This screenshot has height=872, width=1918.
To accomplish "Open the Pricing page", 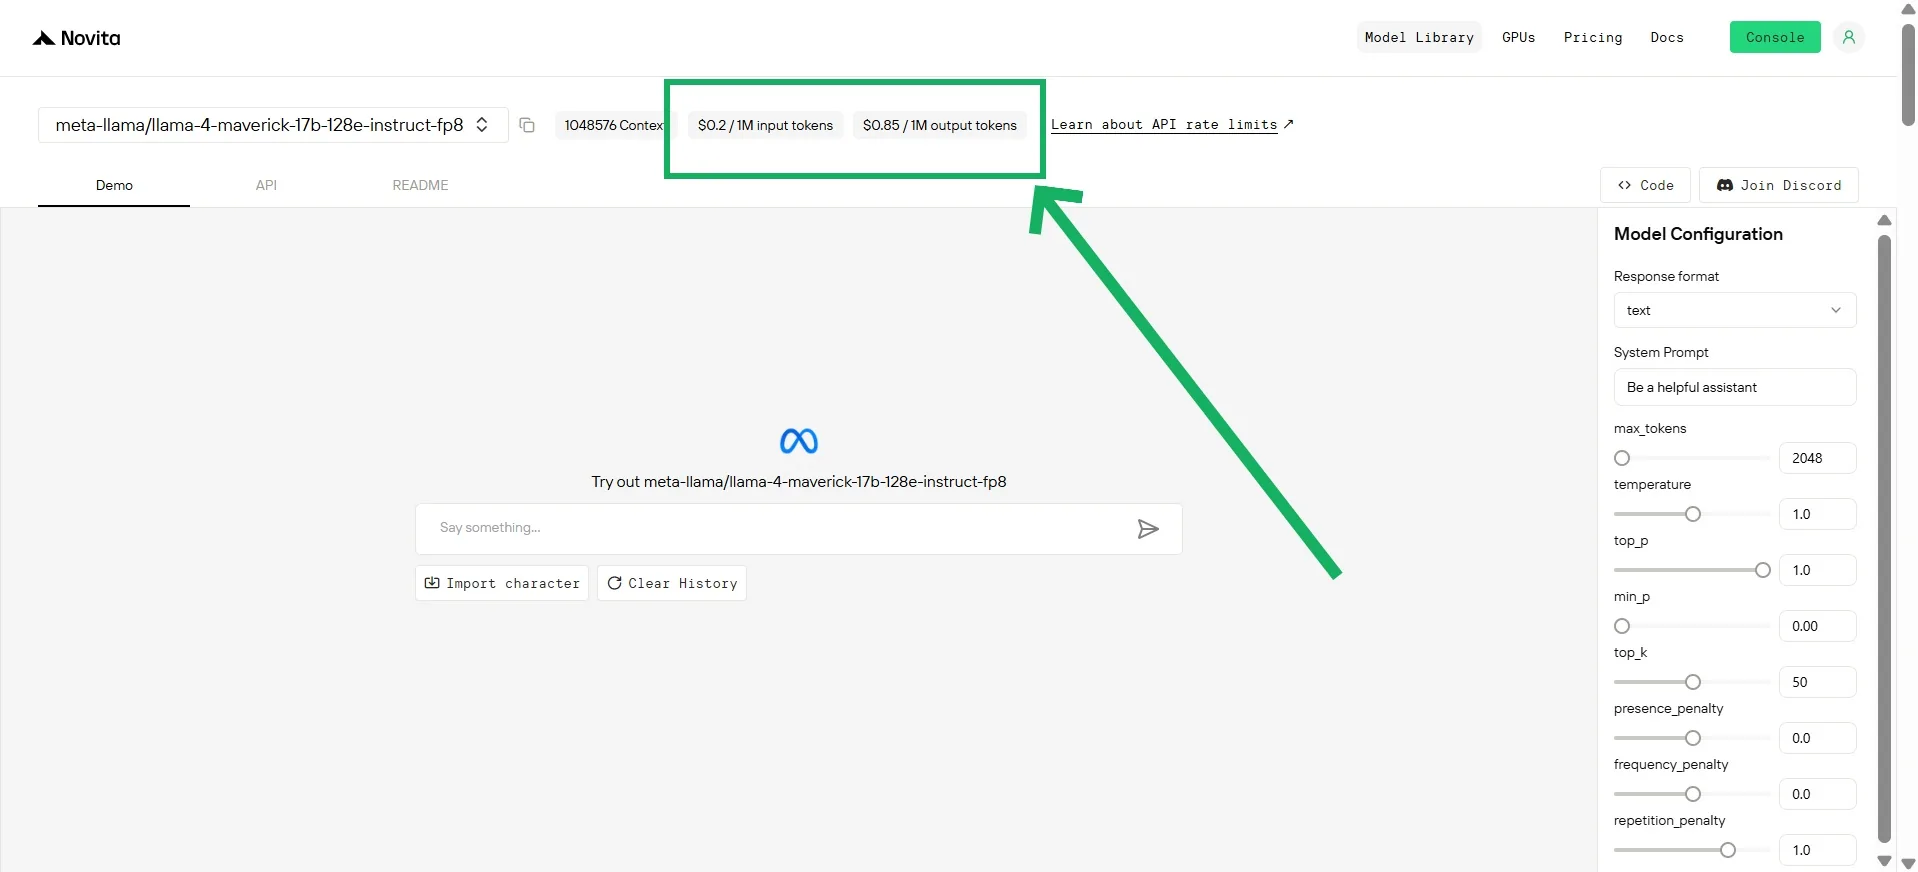I will click(x=1593, y=37).
